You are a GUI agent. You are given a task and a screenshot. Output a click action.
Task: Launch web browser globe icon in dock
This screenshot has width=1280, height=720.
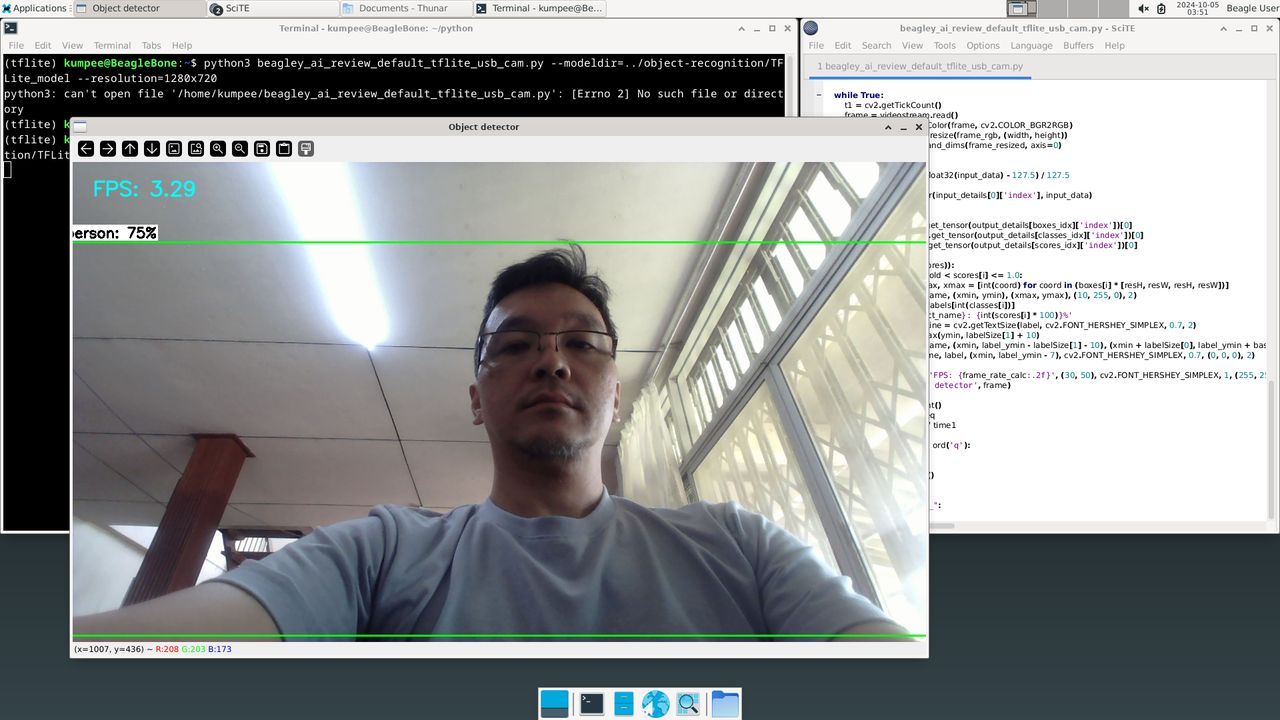click(x=655, y=704)
